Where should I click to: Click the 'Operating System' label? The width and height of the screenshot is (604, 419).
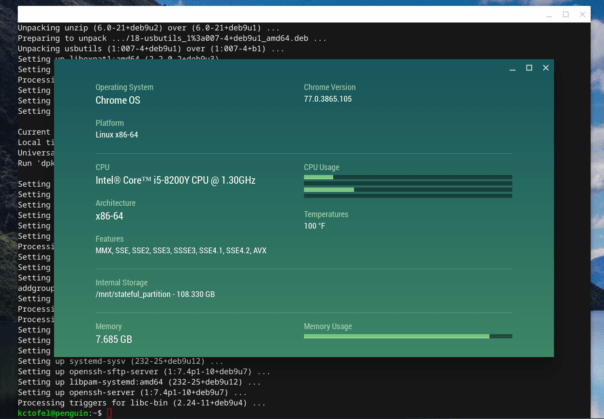[124, 87]
